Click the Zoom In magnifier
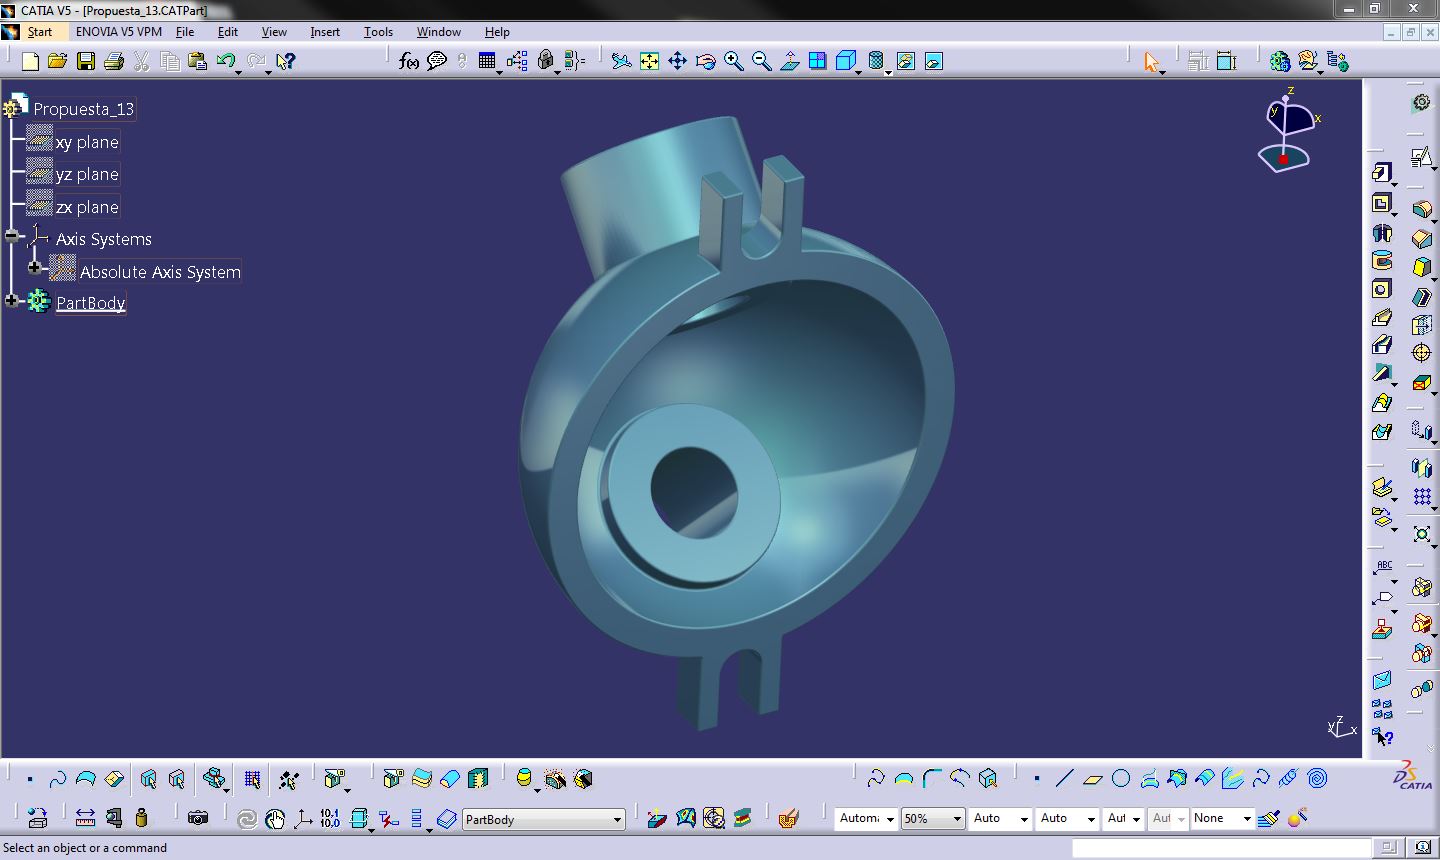1440x860 pixels. pyautogui.click(x=734, y=61)
